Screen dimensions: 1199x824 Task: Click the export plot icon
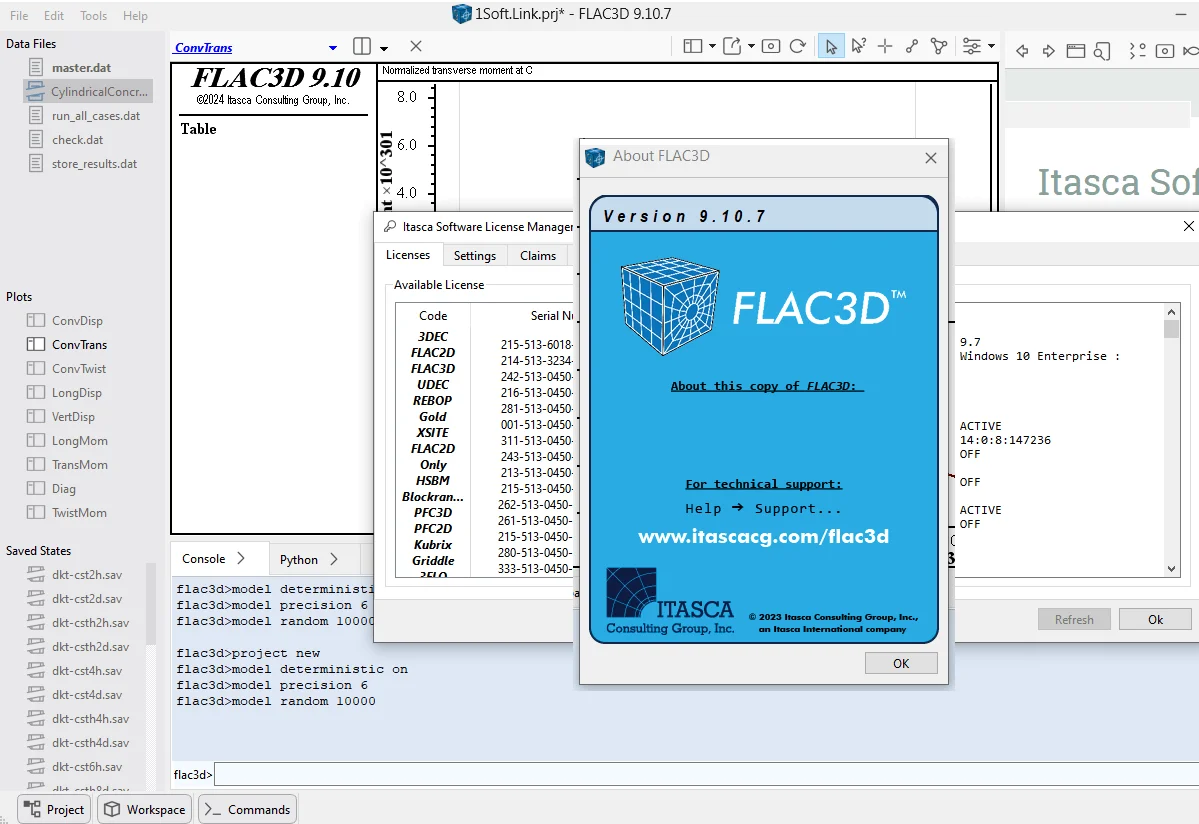click(x=732, y=47)
